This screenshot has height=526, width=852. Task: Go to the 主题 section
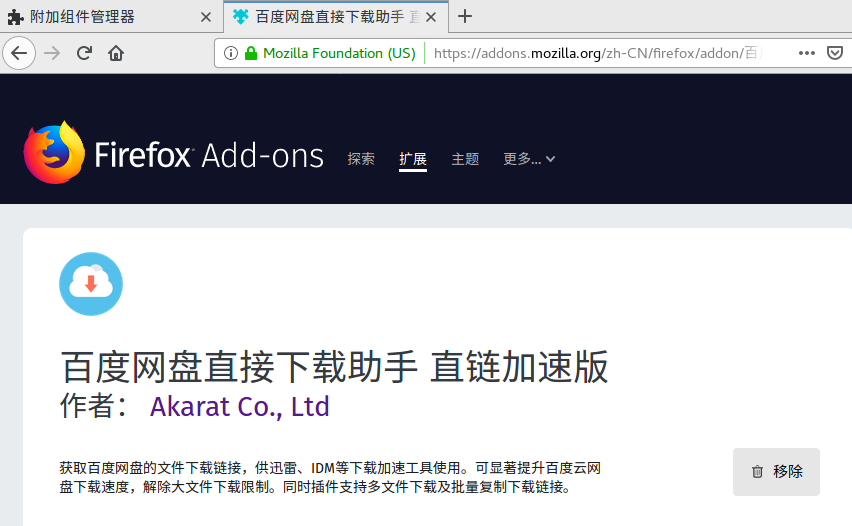[465, 159]
